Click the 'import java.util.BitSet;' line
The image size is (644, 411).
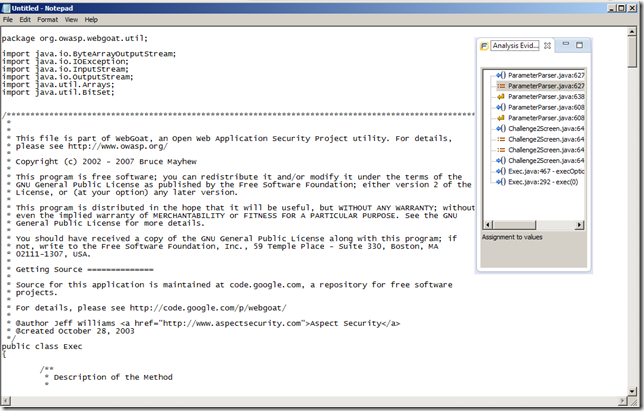[58, 92]
